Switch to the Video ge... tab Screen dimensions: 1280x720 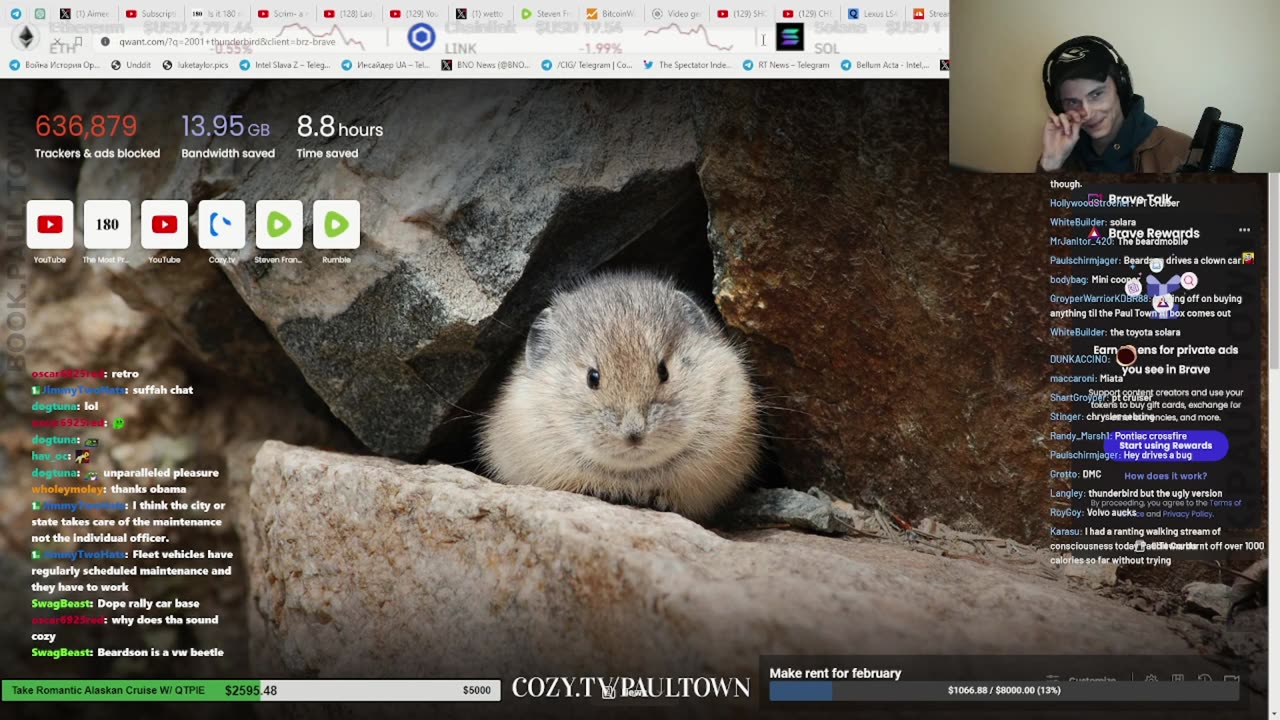coord(676,14)
